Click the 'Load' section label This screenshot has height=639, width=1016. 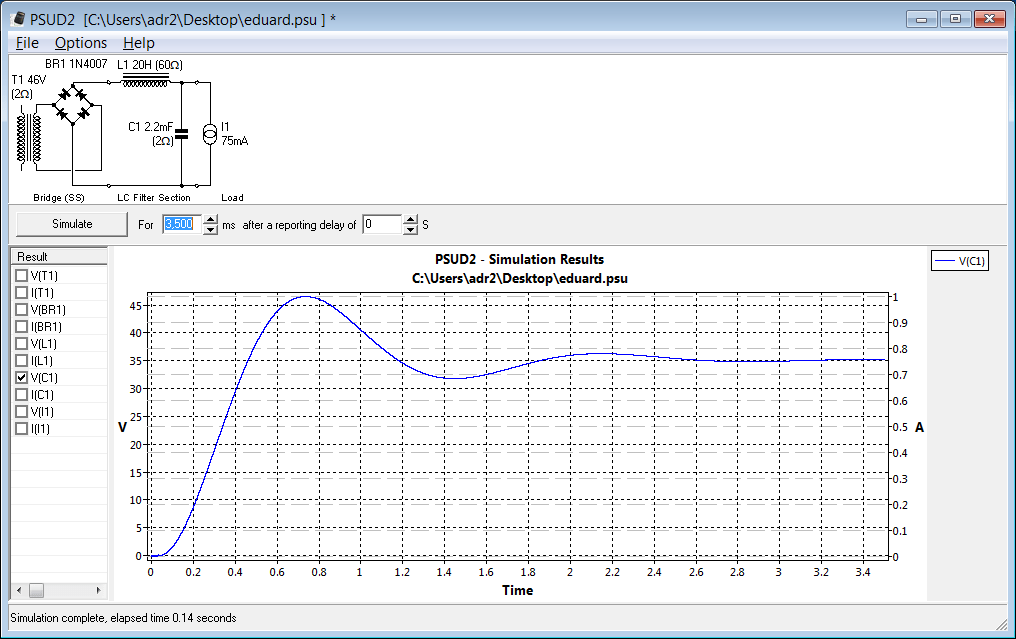(233, 198)
